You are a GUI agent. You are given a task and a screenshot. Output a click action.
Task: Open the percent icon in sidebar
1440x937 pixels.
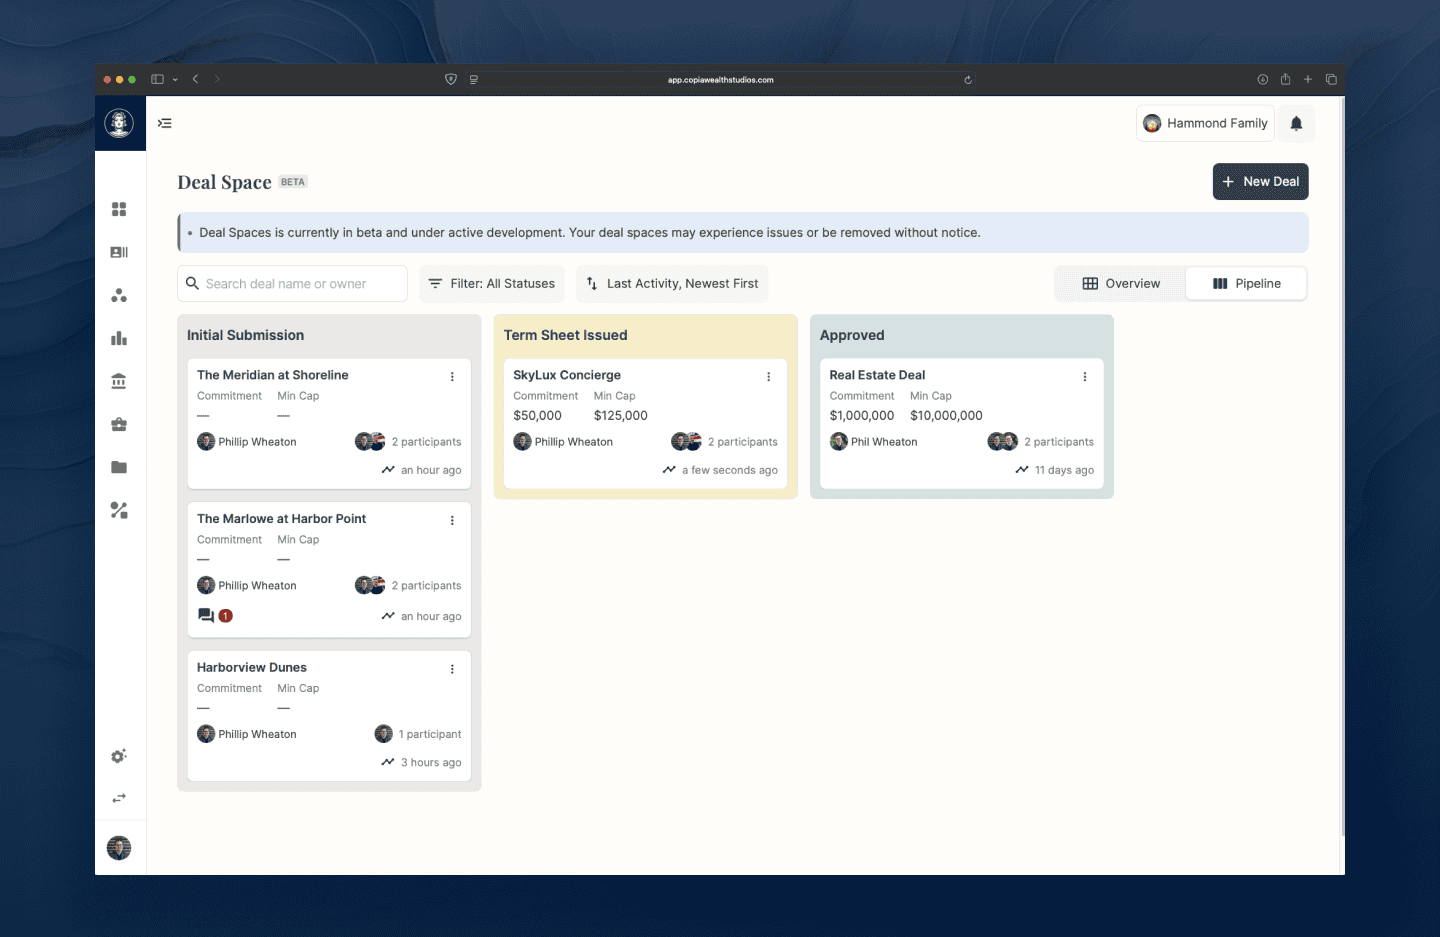pos(119,510)
